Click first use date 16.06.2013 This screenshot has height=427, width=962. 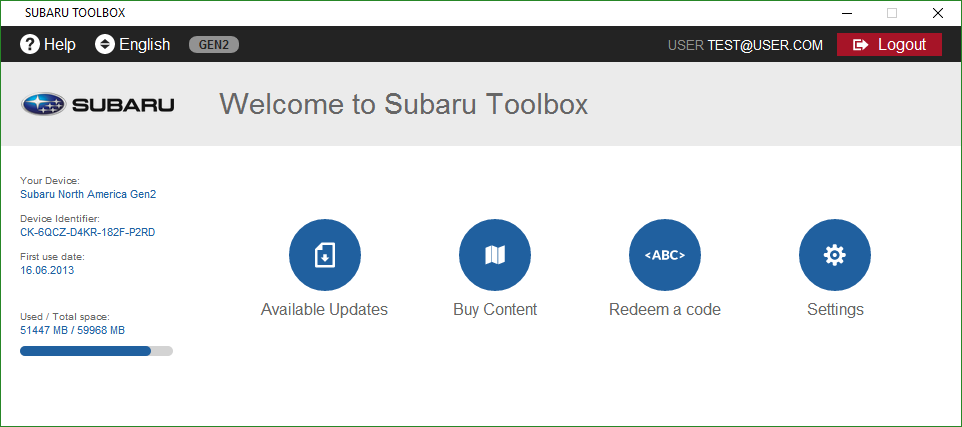47,269
